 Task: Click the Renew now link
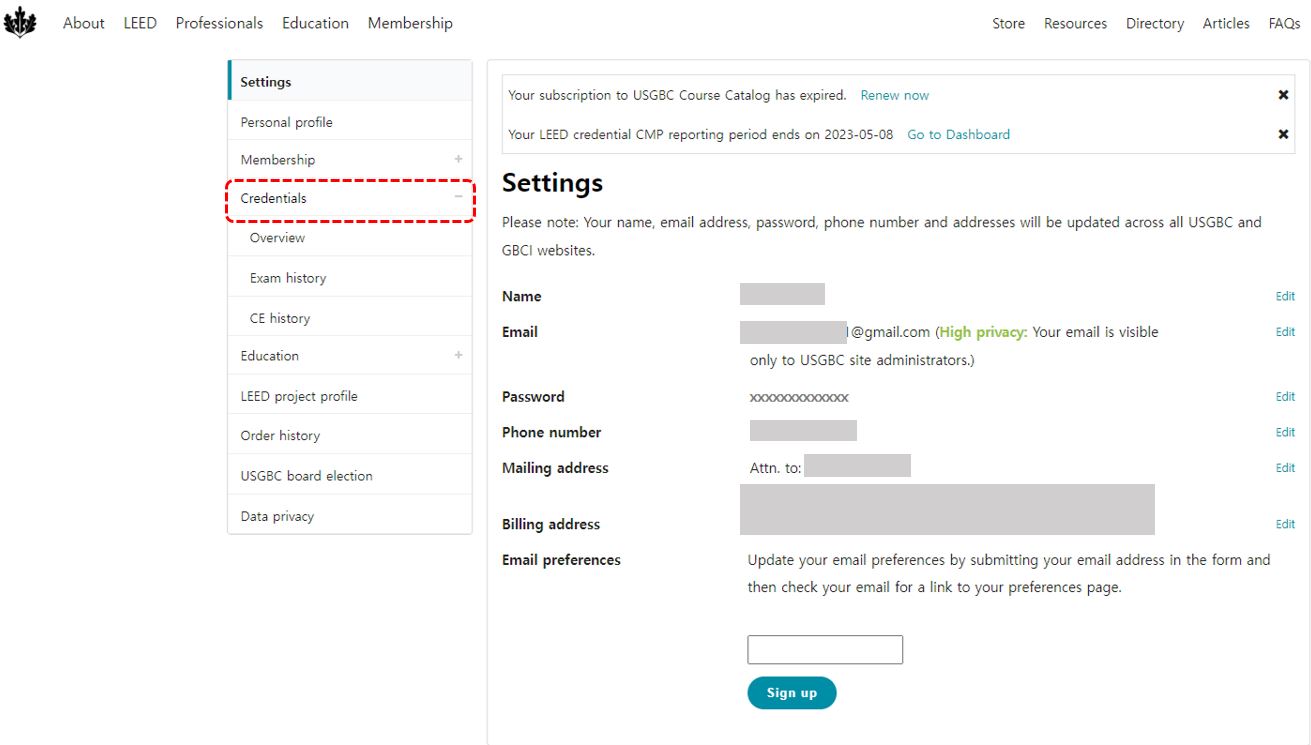(x=895, y=95)
